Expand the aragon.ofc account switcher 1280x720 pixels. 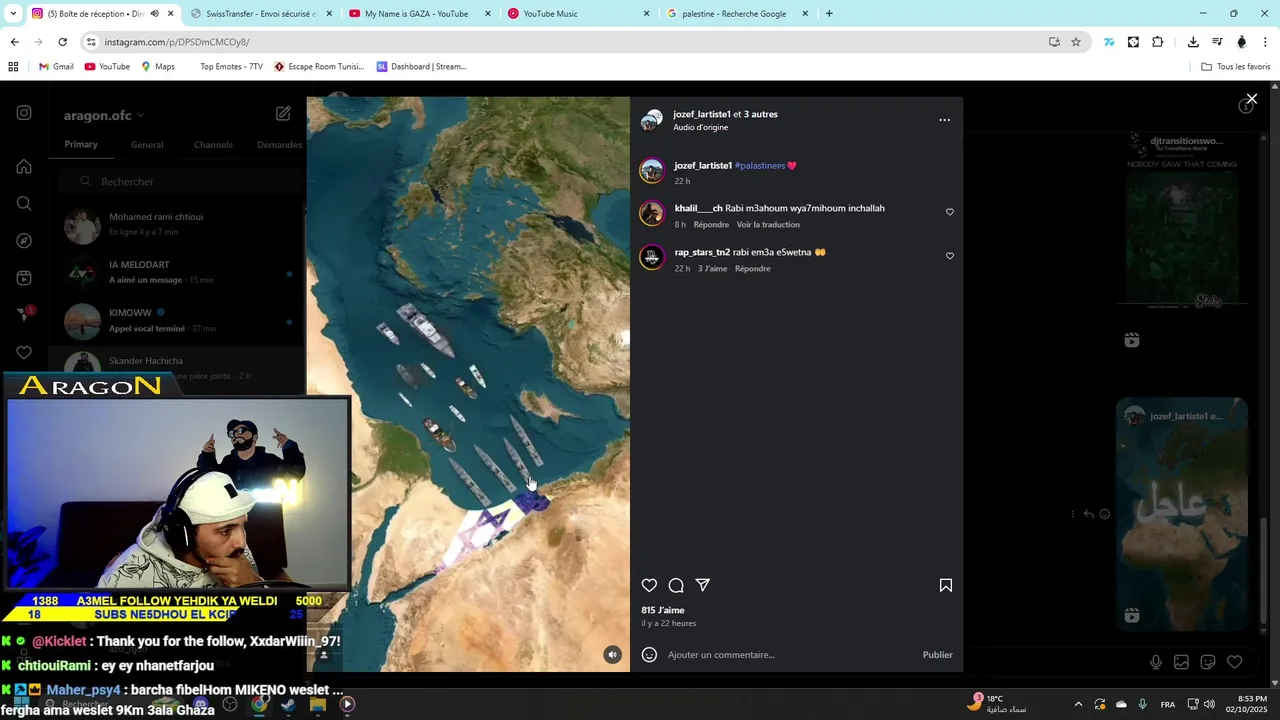[x=104, y=115]
